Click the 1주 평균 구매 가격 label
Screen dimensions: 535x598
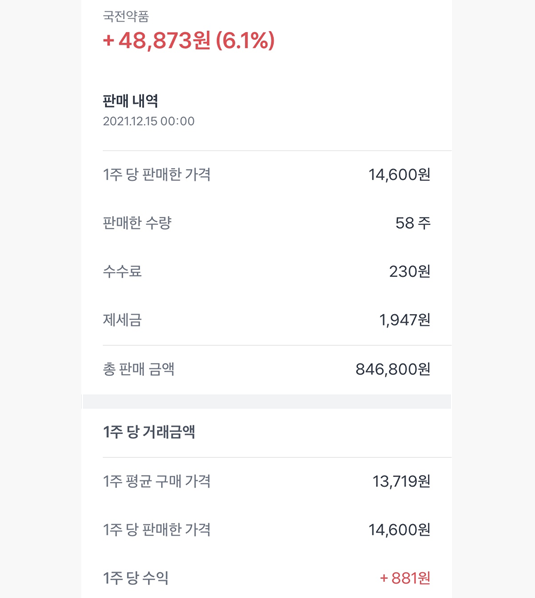pyautogui.click(x=157, y=481)
